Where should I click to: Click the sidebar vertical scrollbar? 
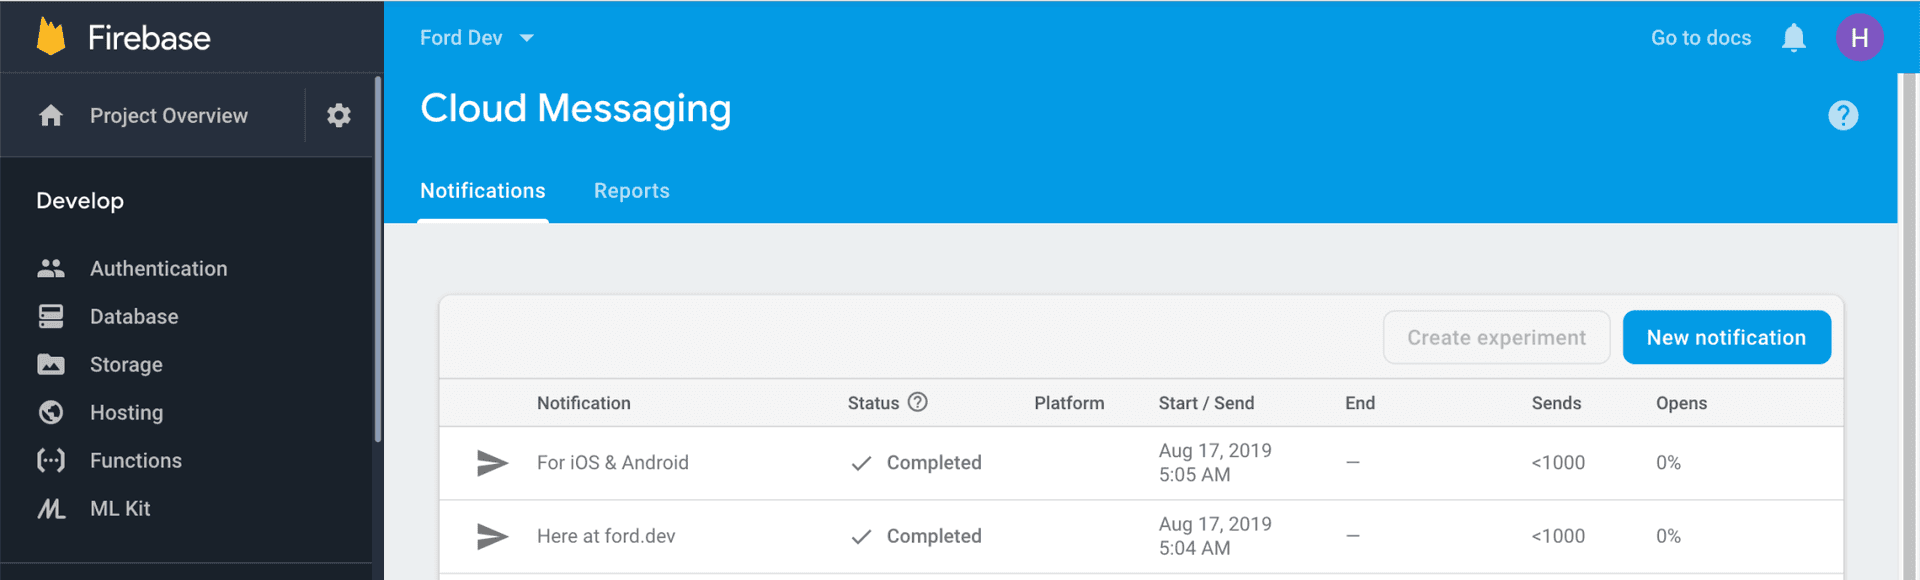[x=378, y=260]
